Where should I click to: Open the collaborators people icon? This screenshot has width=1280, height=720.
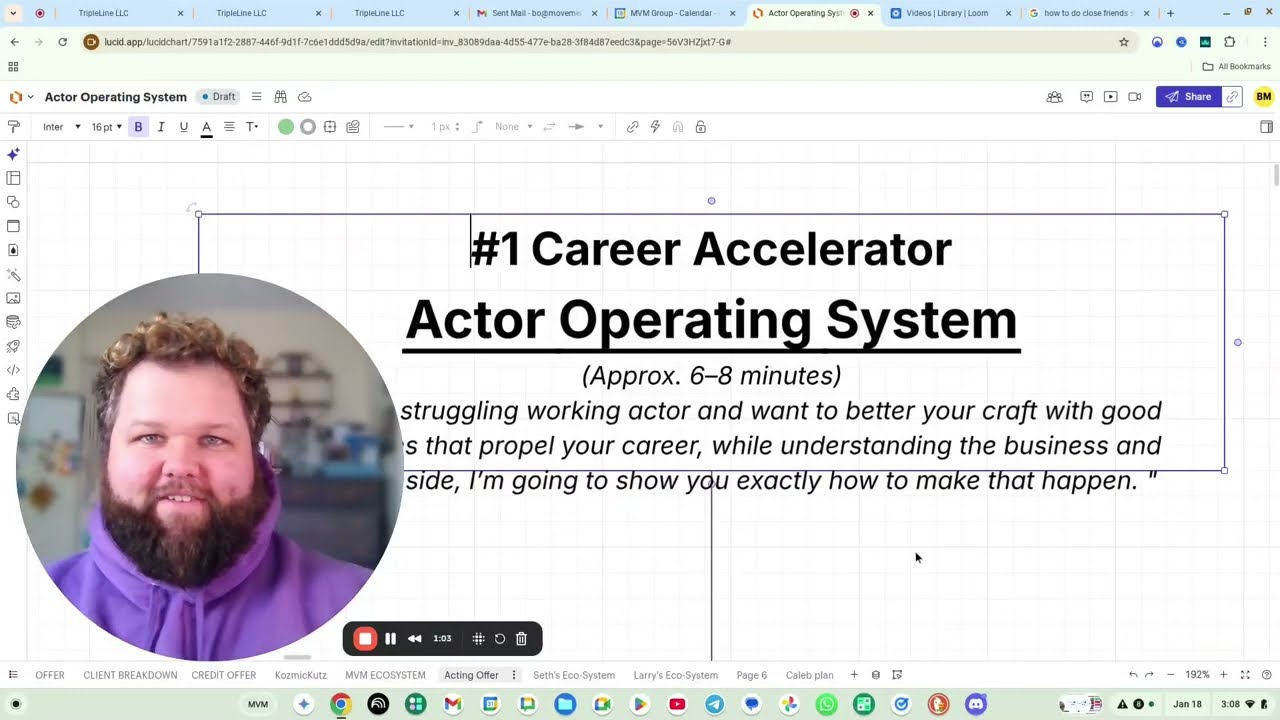point(1054,97)
